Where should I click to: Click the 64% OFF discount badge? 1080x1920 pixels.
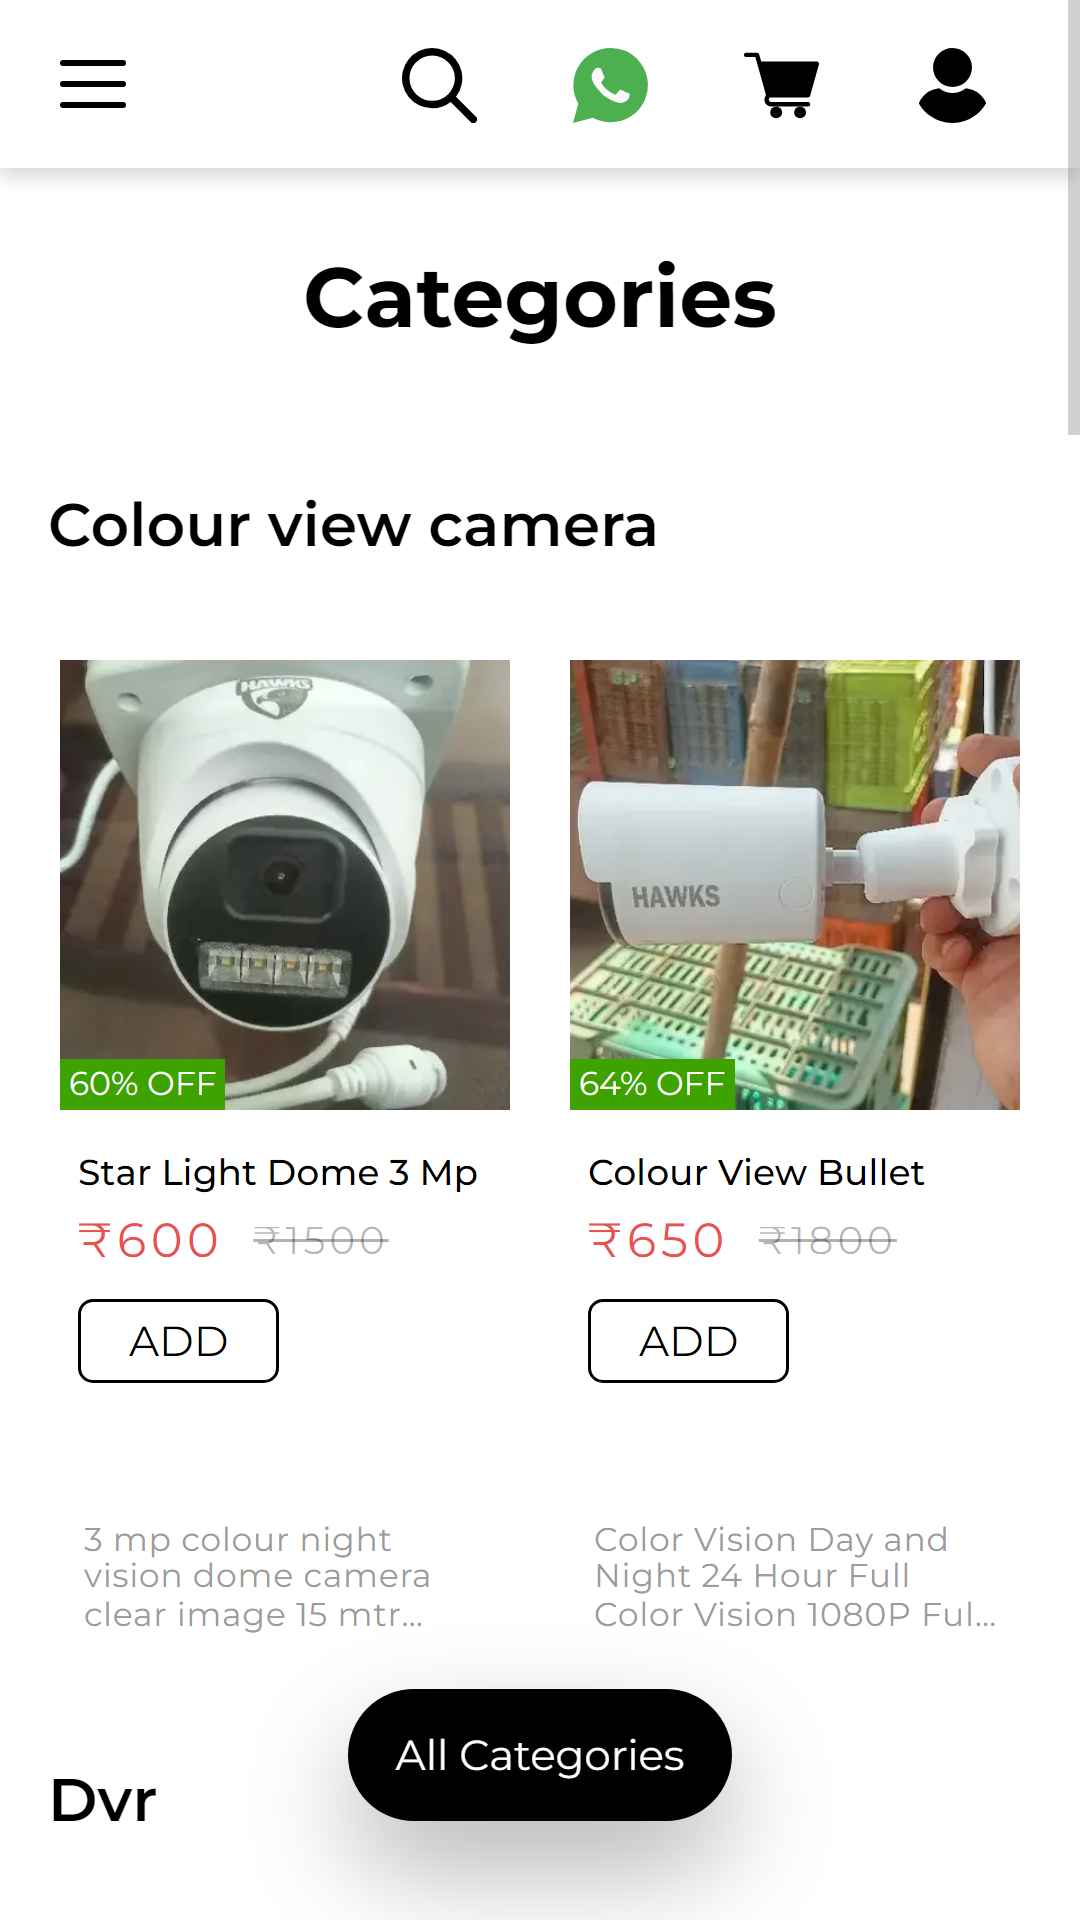click(652, 1084)
